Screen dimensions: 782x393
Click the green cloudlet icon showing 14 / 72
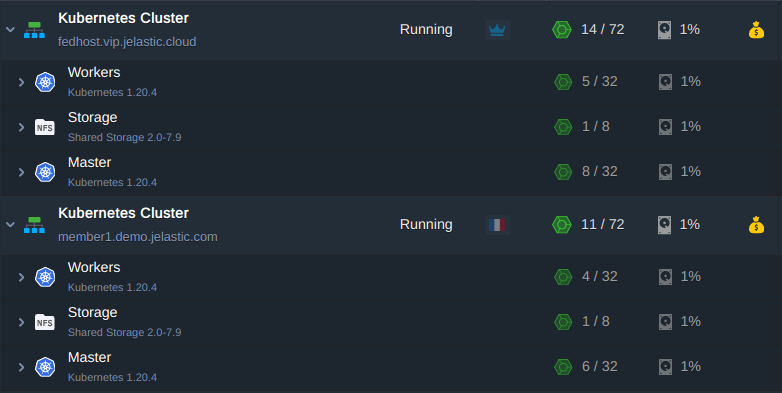[x=562, y=30]
